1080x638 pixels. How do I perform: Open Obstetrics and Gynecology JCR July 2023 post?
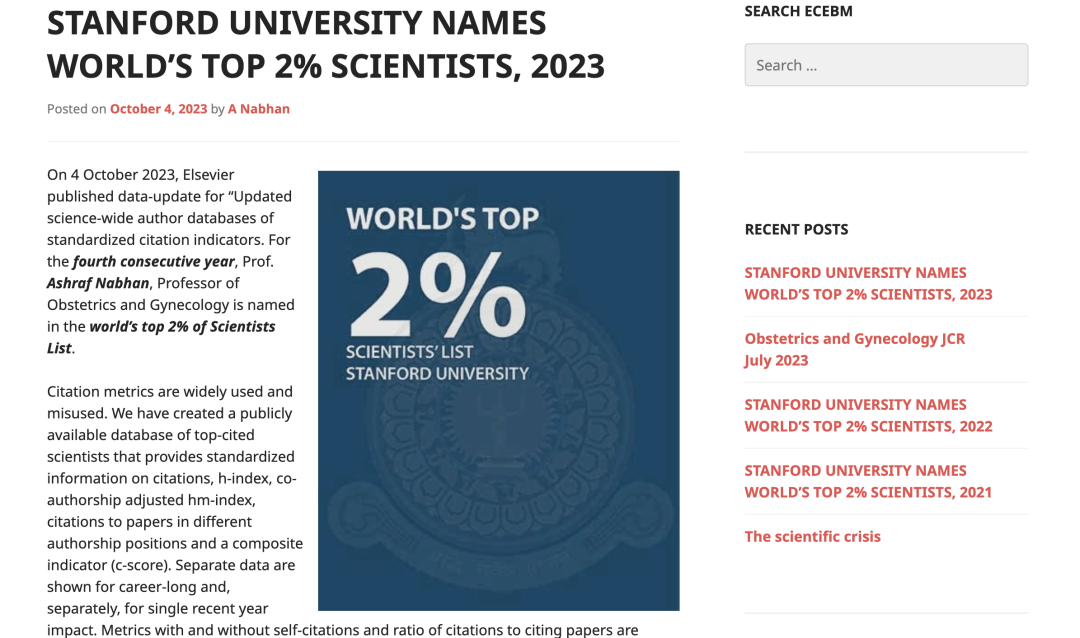pyautogui.click(x=855, y=349)
